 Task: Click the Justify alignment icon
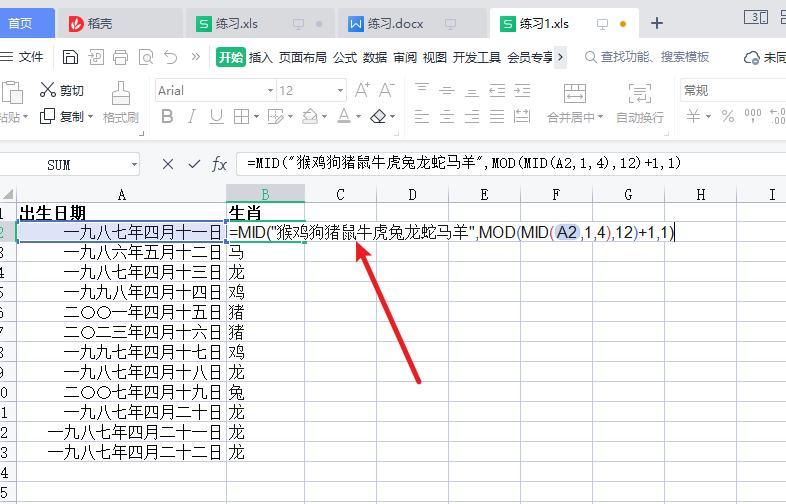click(497, 117)
